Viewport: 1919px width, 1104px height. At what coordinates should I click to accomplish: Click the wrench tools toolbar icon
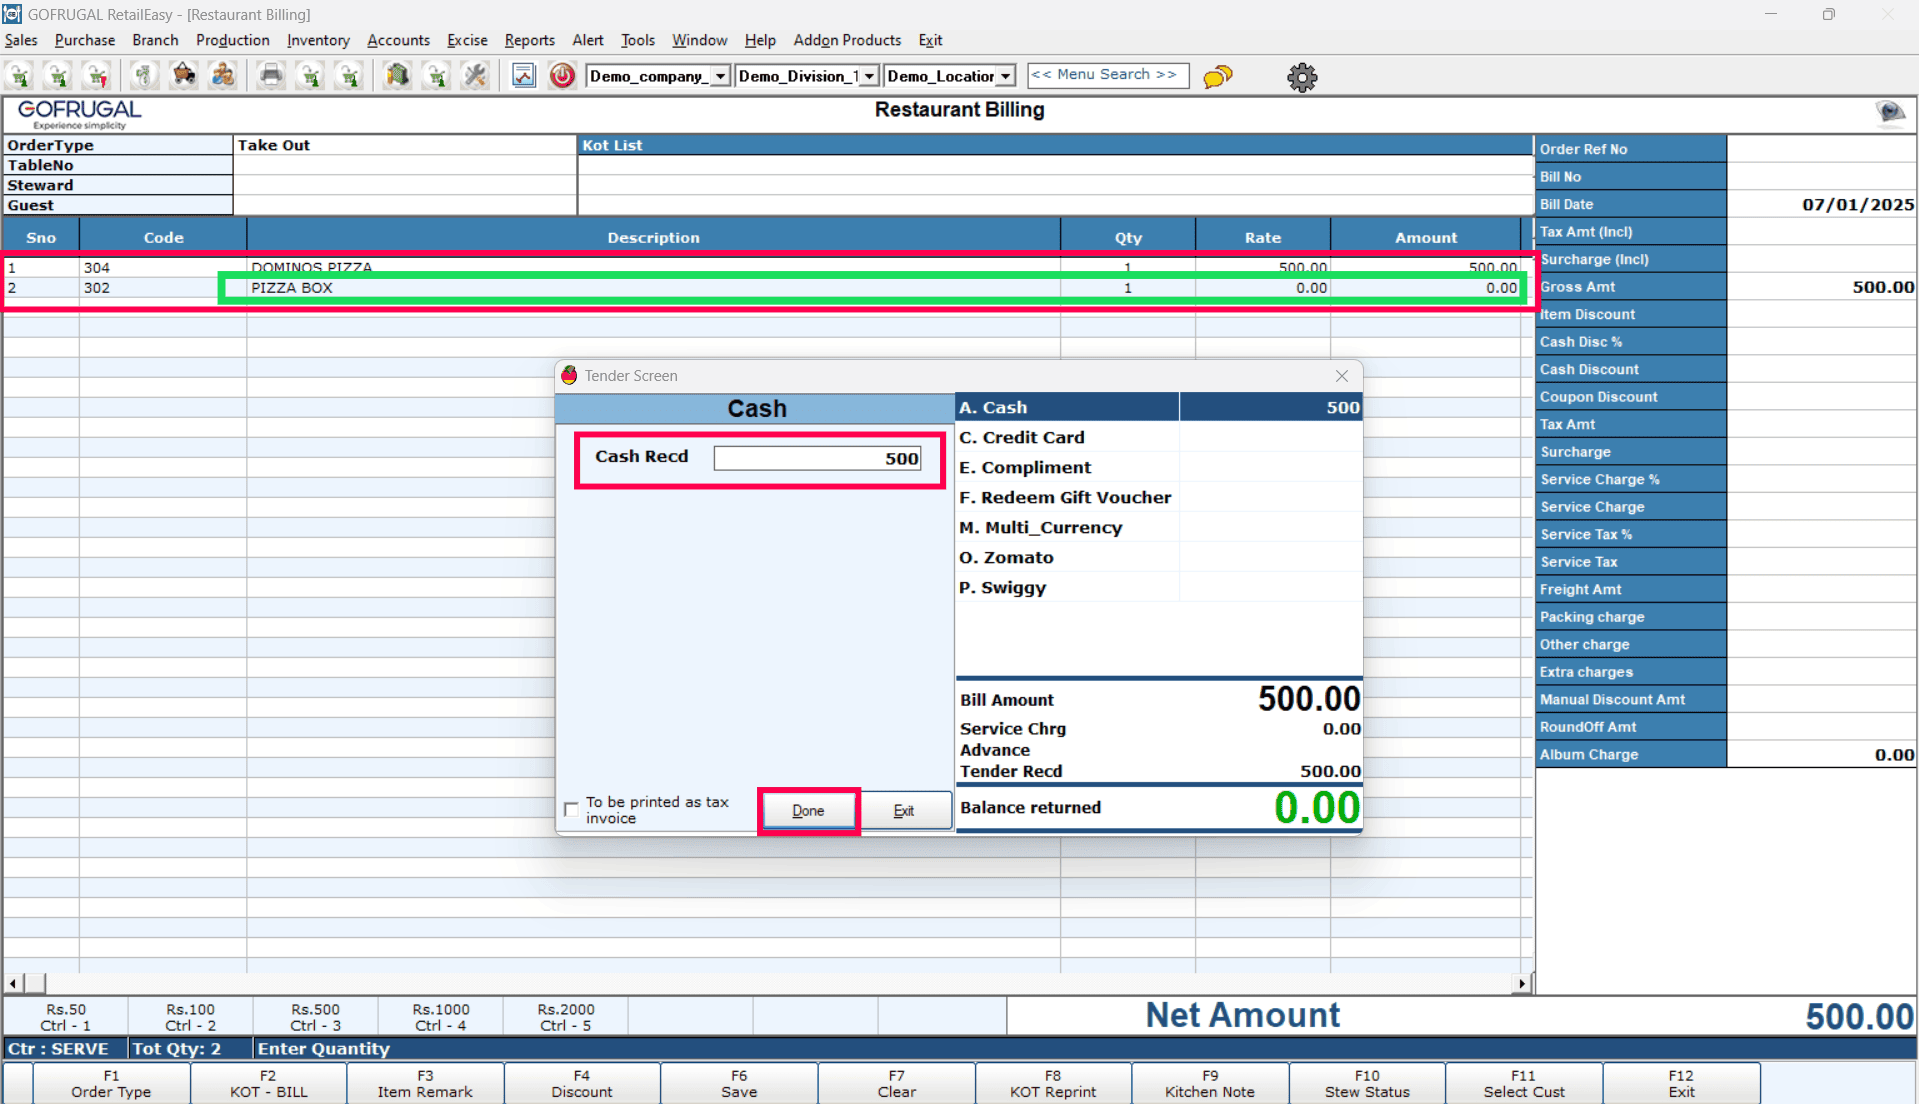click(x=475, y=76)
